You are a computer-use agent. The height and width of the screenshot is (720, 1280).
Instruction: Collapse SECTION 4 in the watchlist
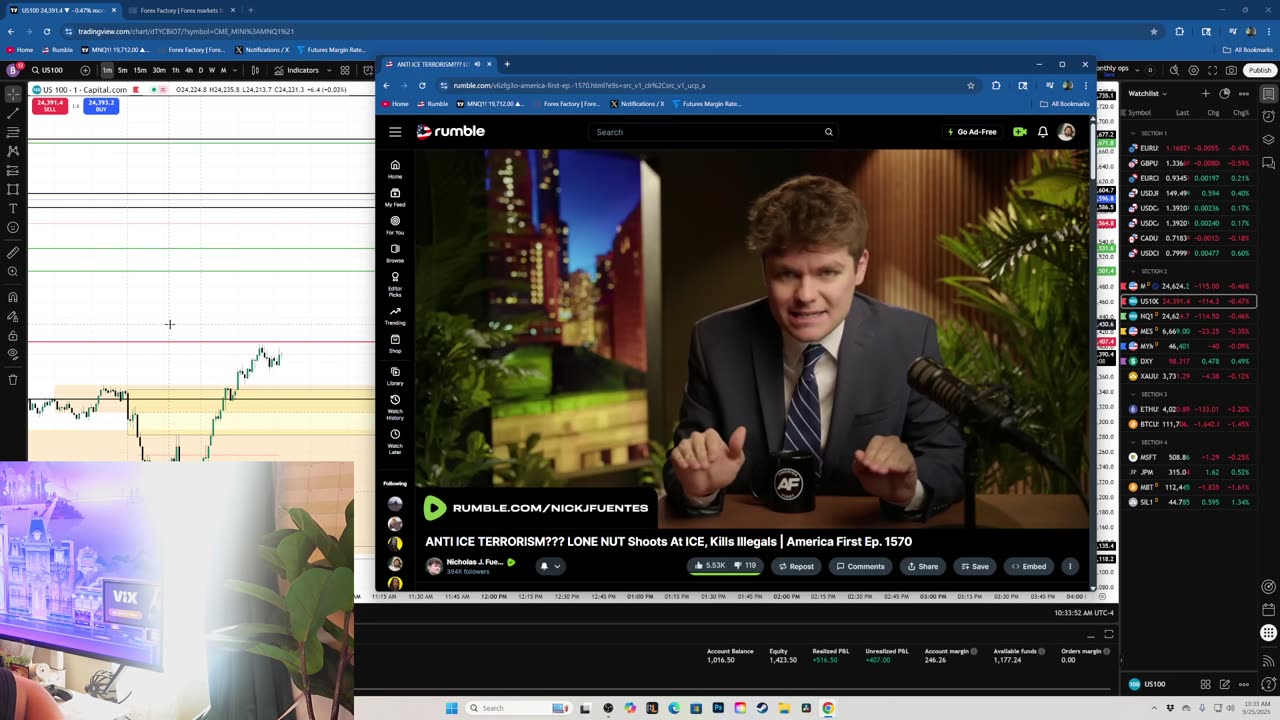point(1133,442)
